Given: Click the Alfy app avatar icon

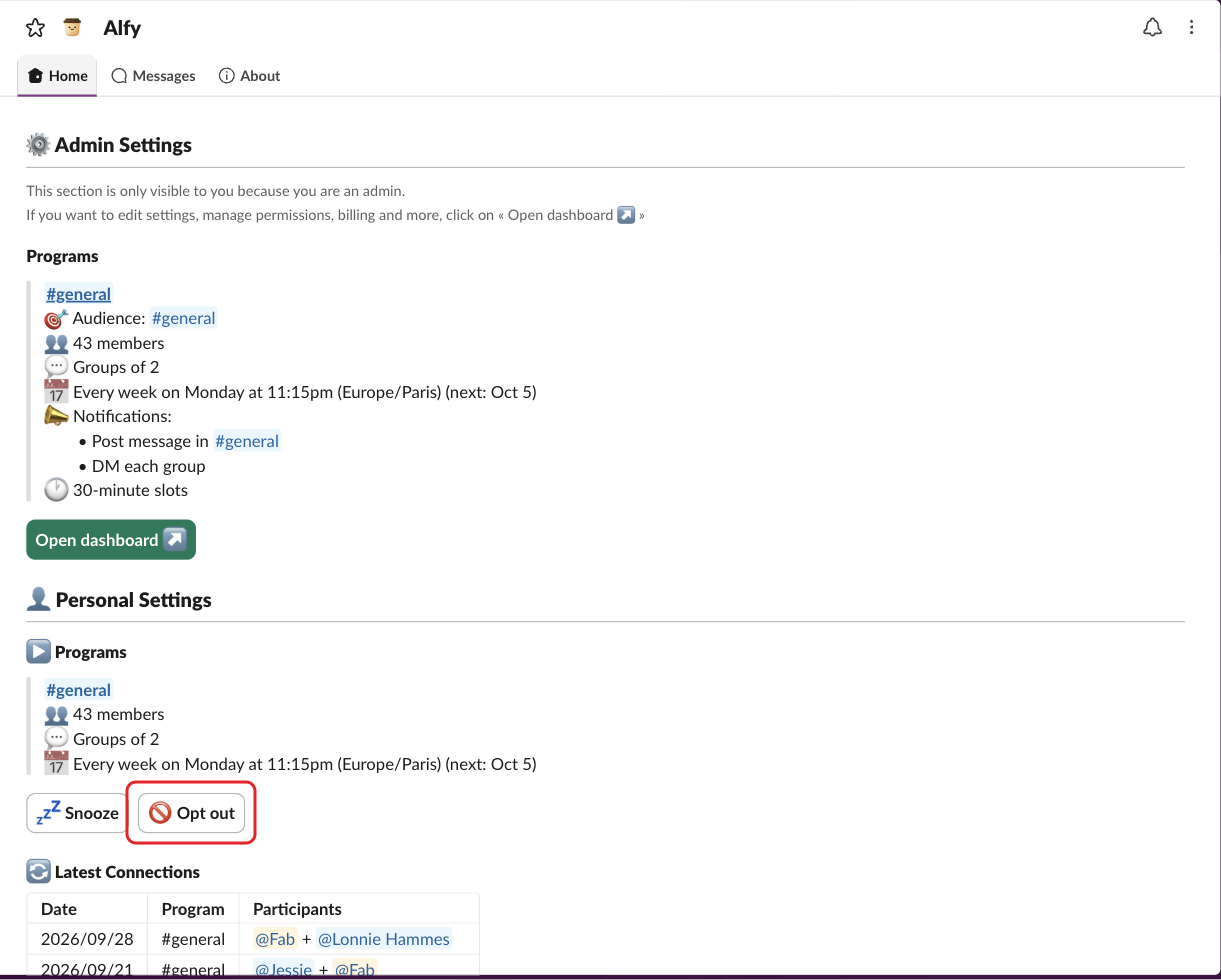Looking at the screenshot, I should pyautogui.click(x=72, y=28).
